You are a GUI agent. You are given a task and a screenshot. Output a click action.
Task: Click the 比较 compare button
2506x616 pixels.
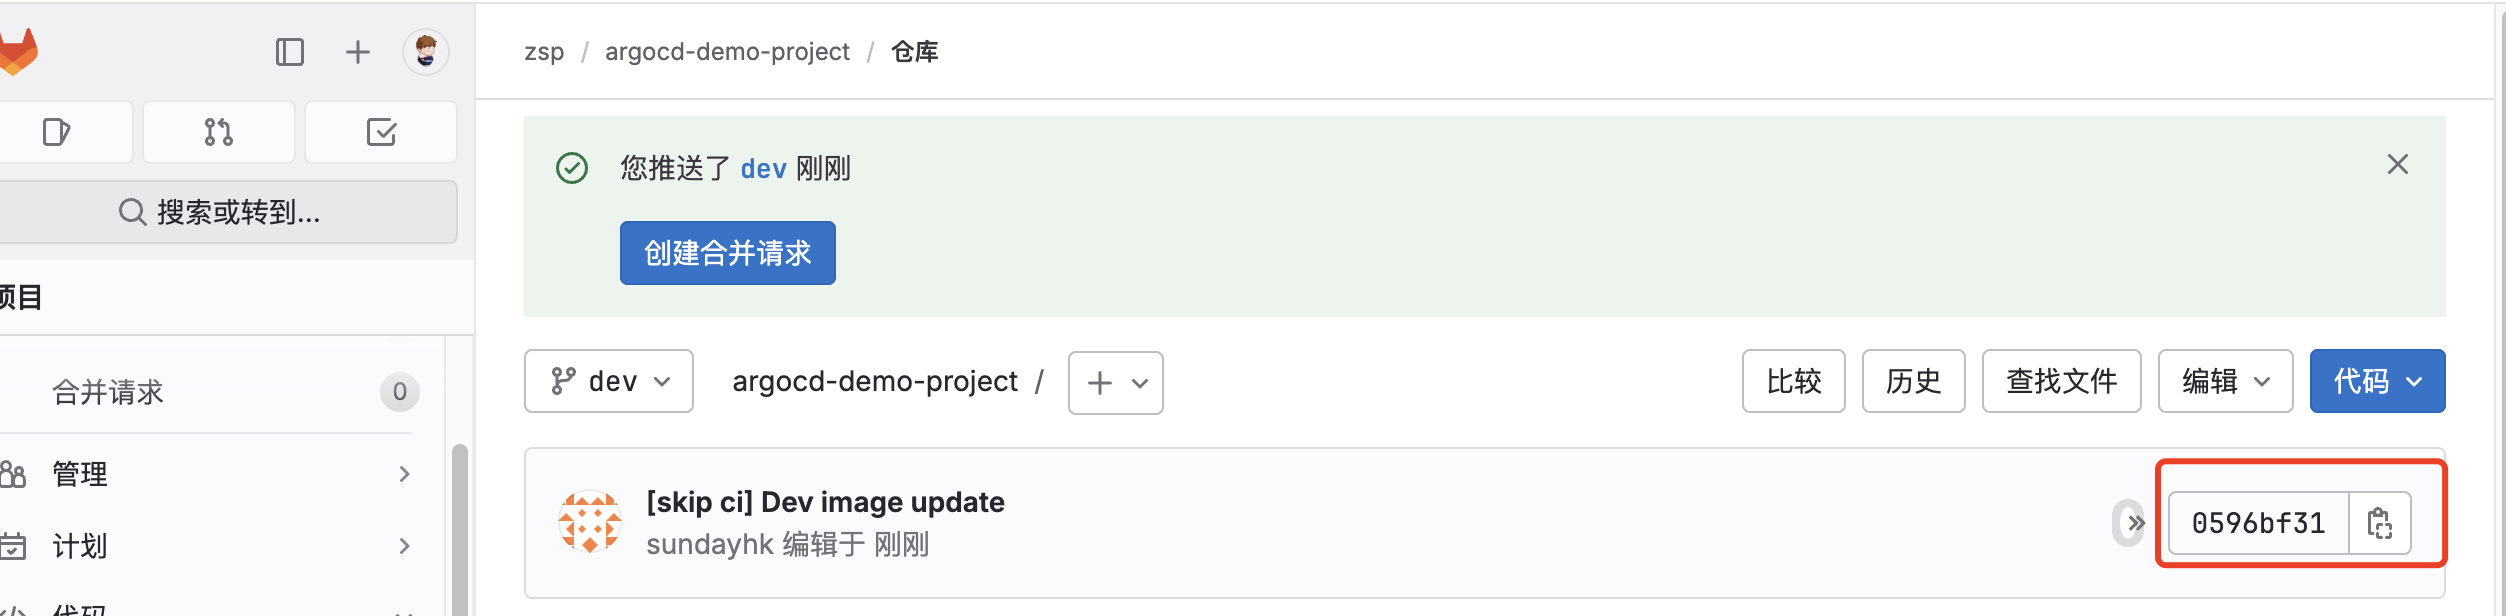point(1794,381)
